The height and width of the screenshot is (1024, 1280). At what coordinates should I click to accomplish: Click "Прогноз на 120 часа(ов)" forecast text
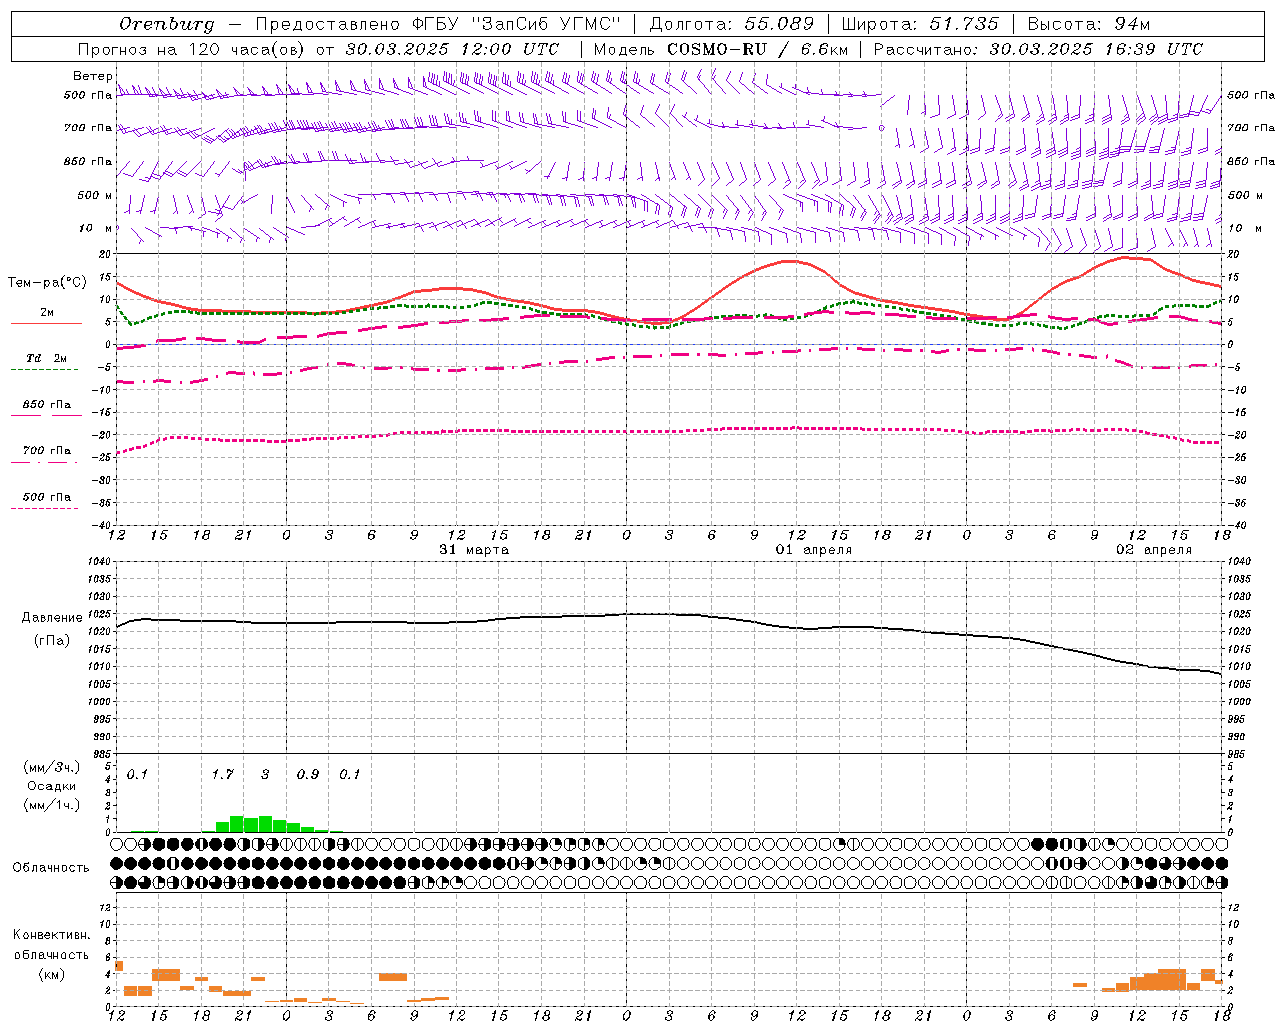pos(193,49)
